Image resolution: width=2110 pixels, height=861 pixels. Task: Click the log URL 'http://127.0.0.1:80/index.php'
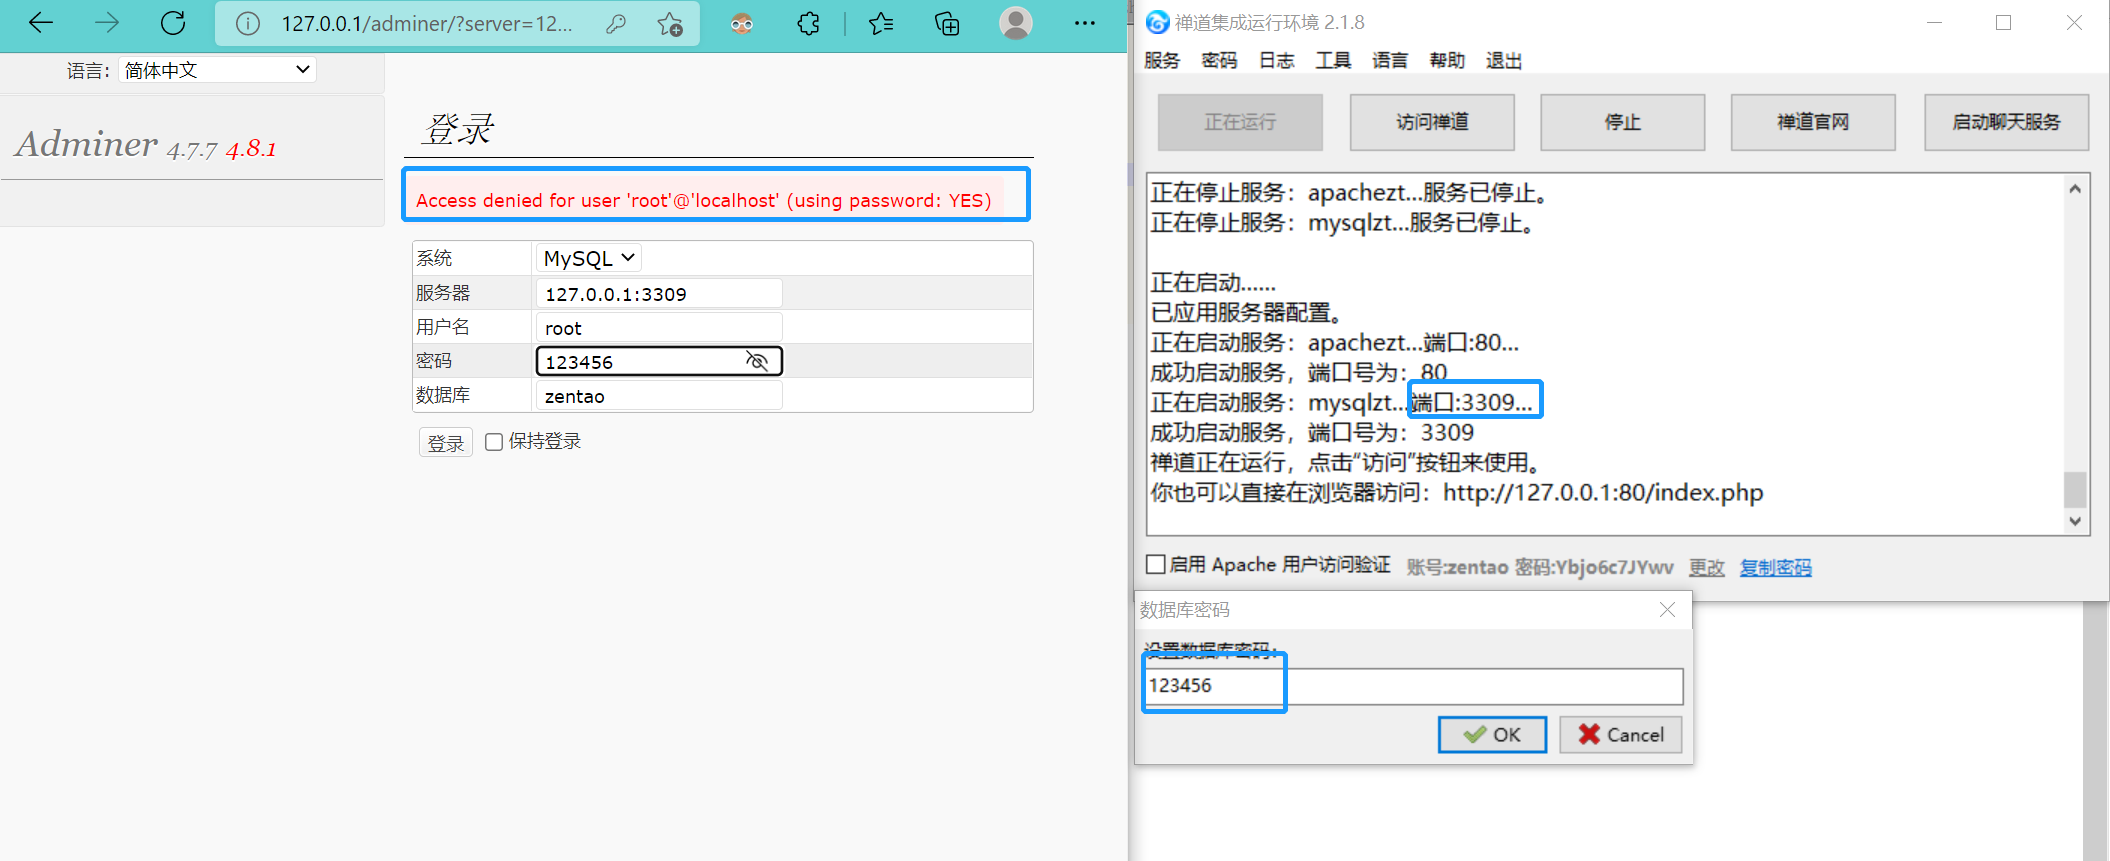click(1603, 492)
